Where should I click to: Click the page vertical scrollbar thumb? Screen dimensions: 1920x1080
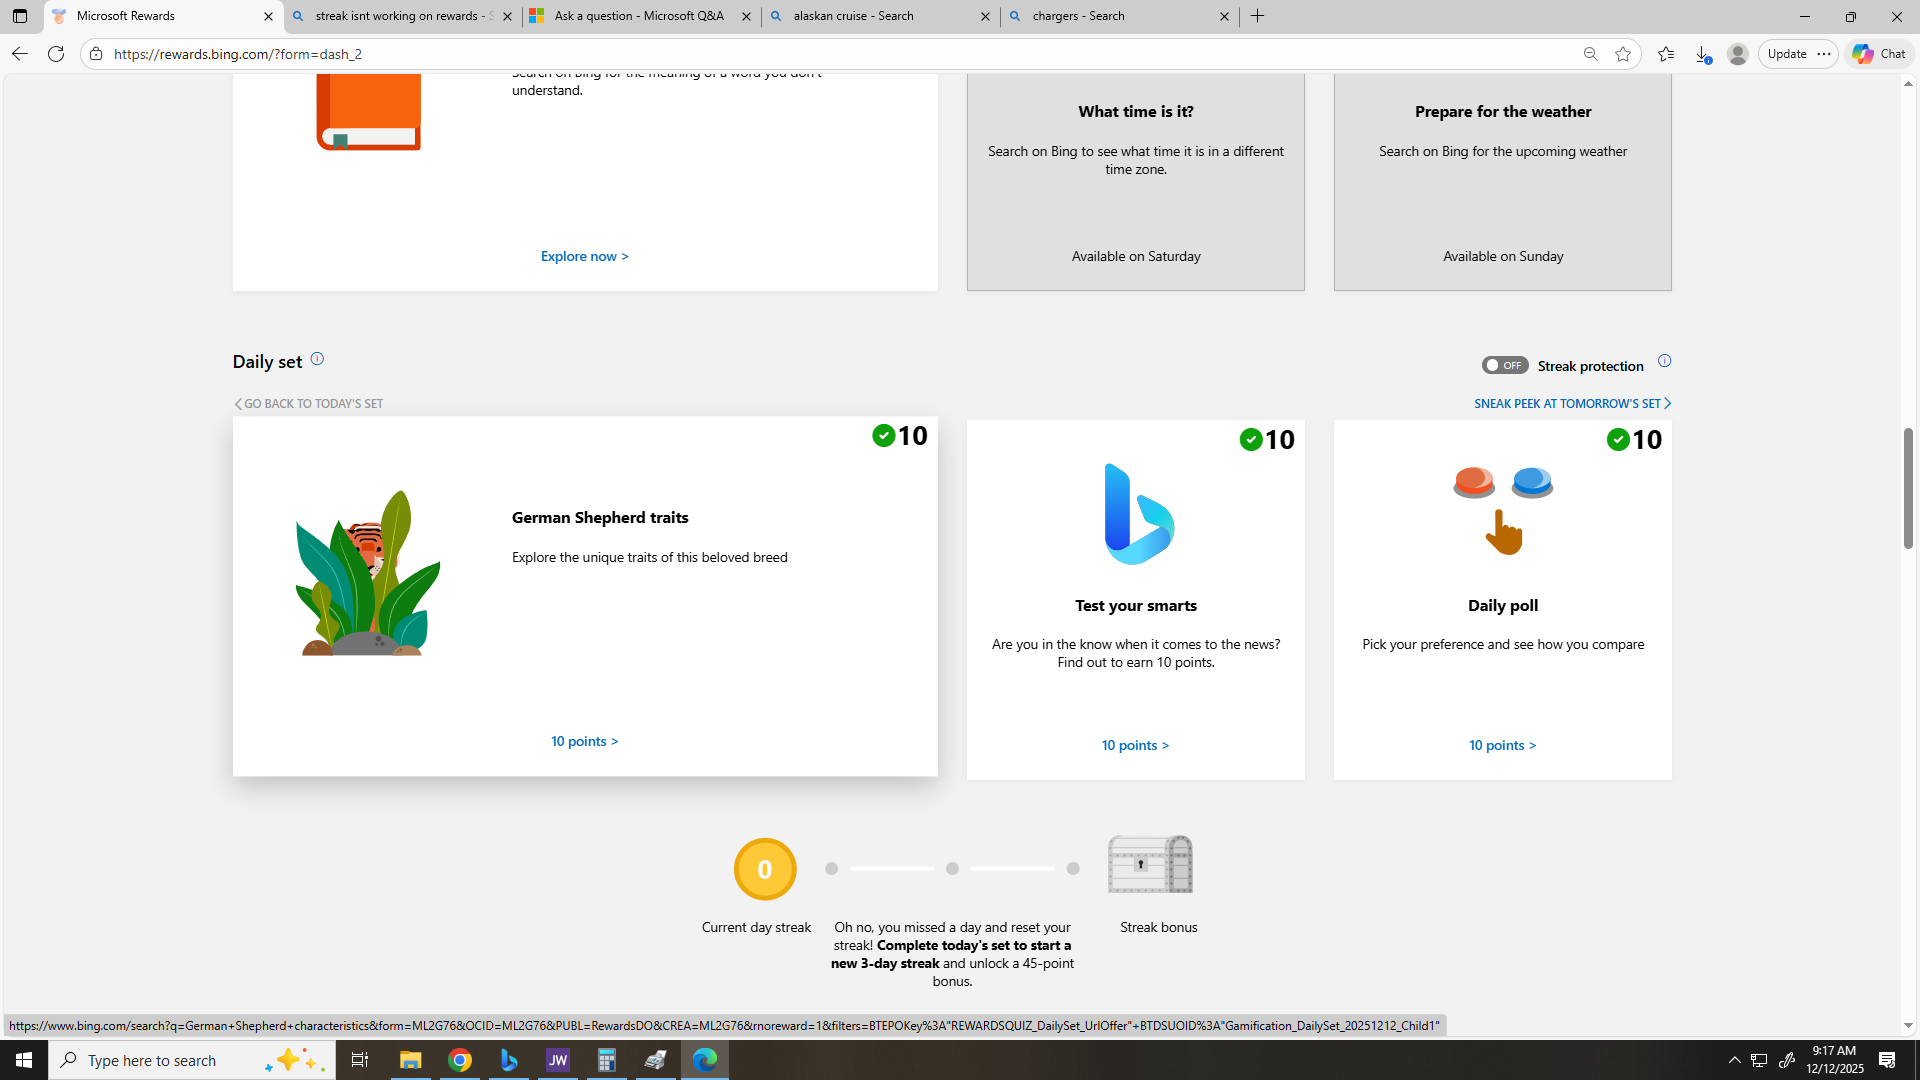[1908, 488]
